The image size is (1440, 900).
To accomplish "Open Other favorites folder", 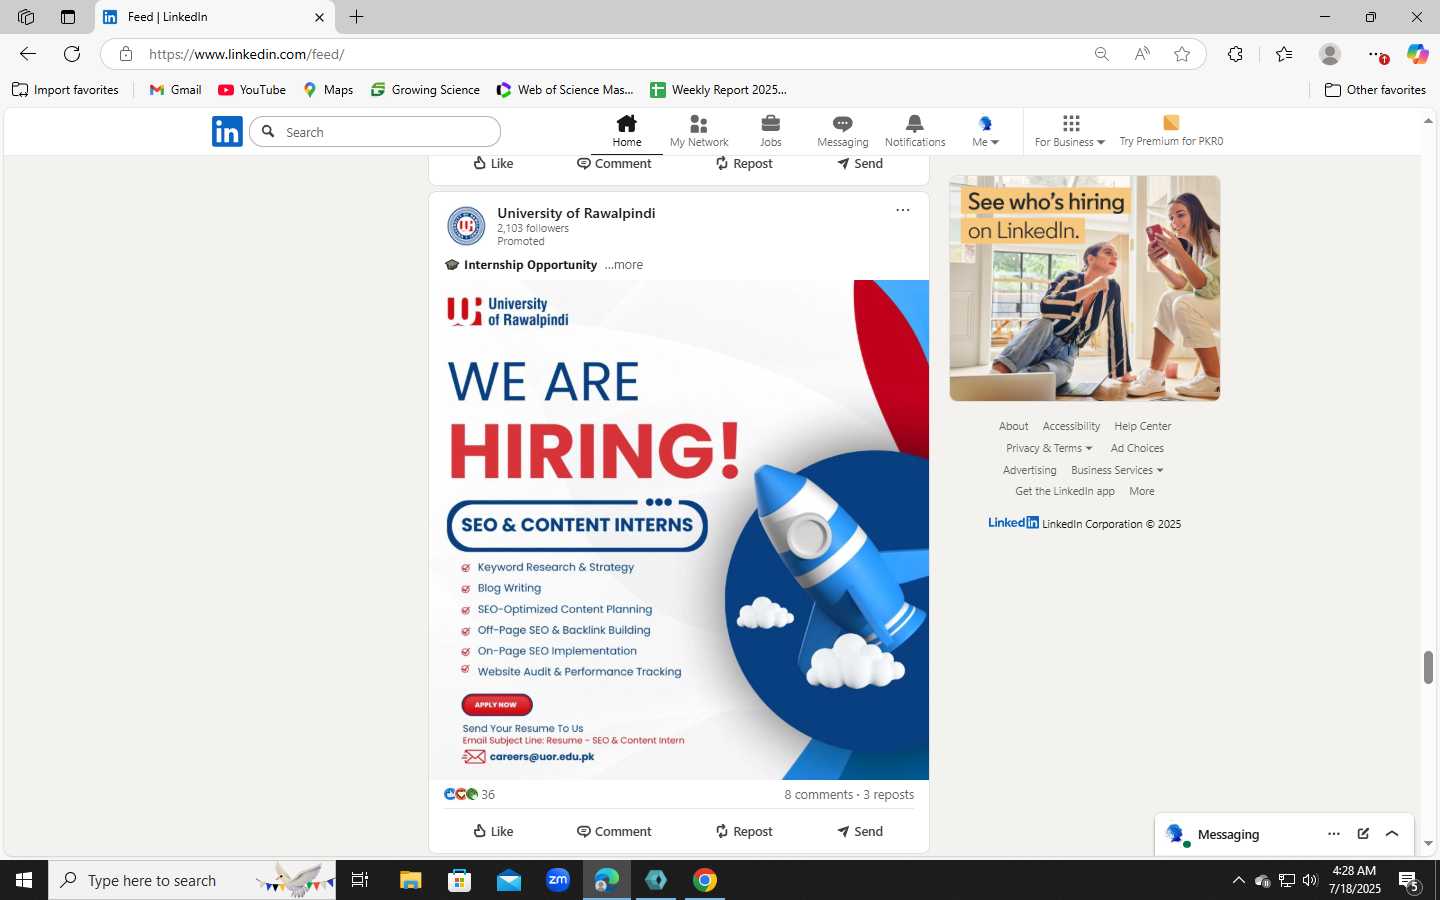I will click(1375, 90).
